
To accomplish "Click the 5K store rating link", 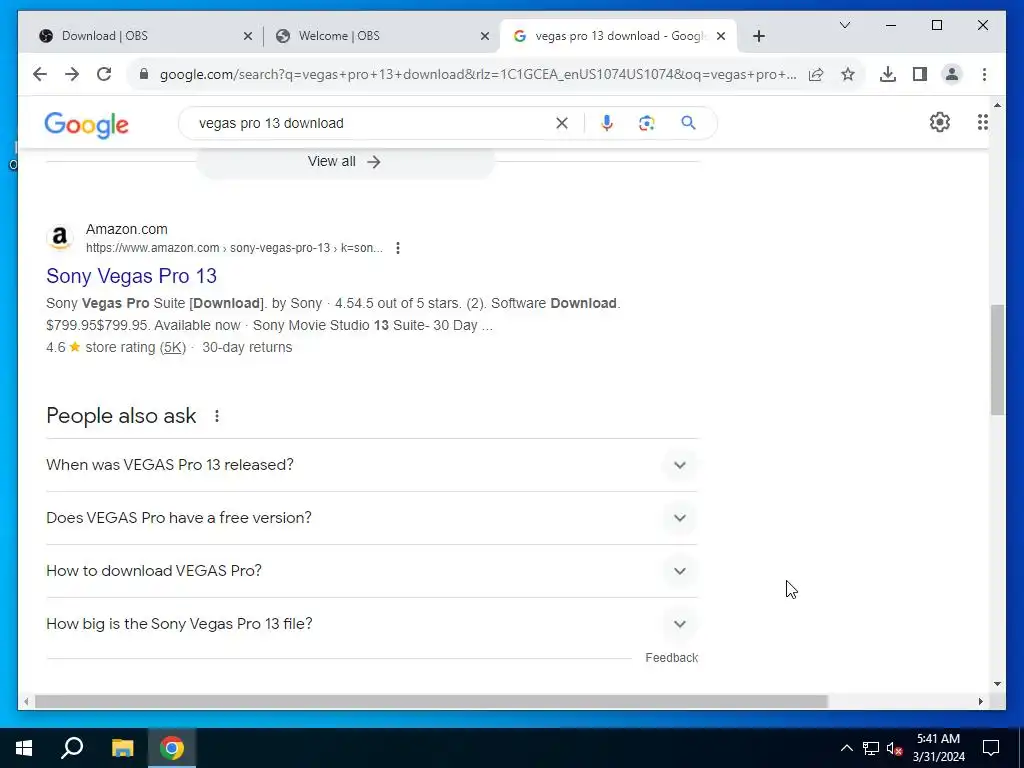I will (173, 347).
